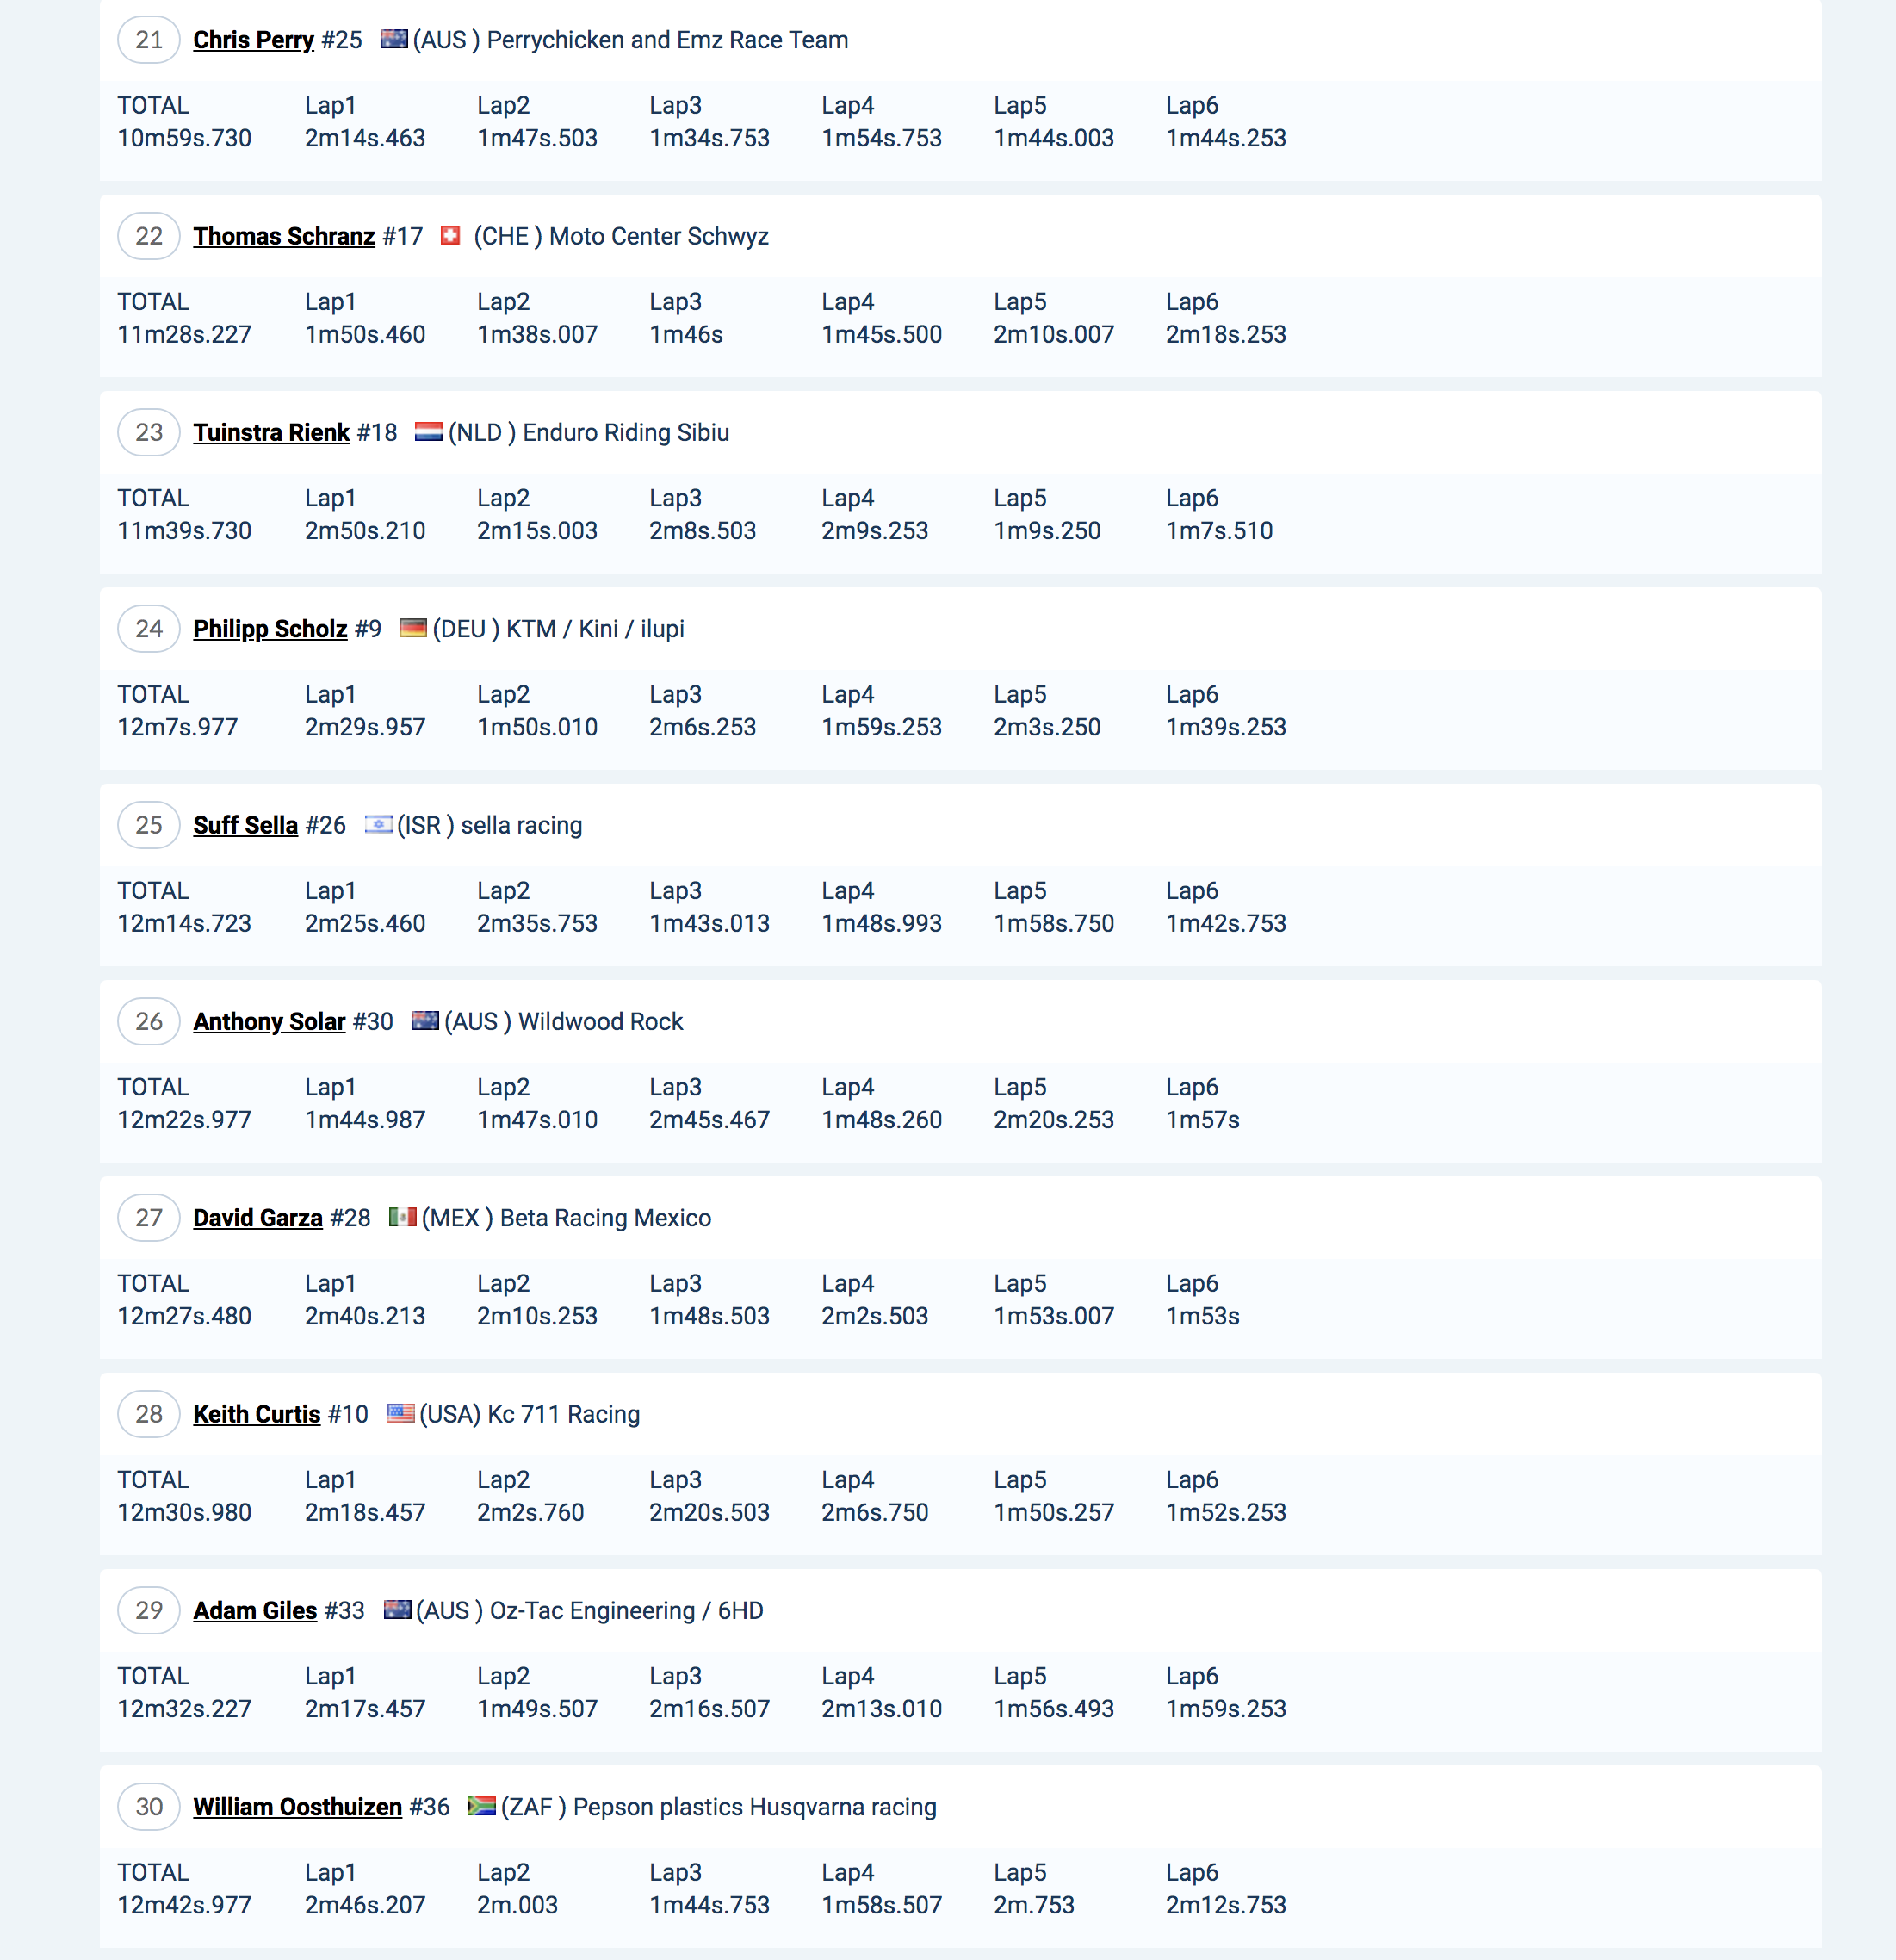Open William Oosthuizen rider profile

point(297,1807)
